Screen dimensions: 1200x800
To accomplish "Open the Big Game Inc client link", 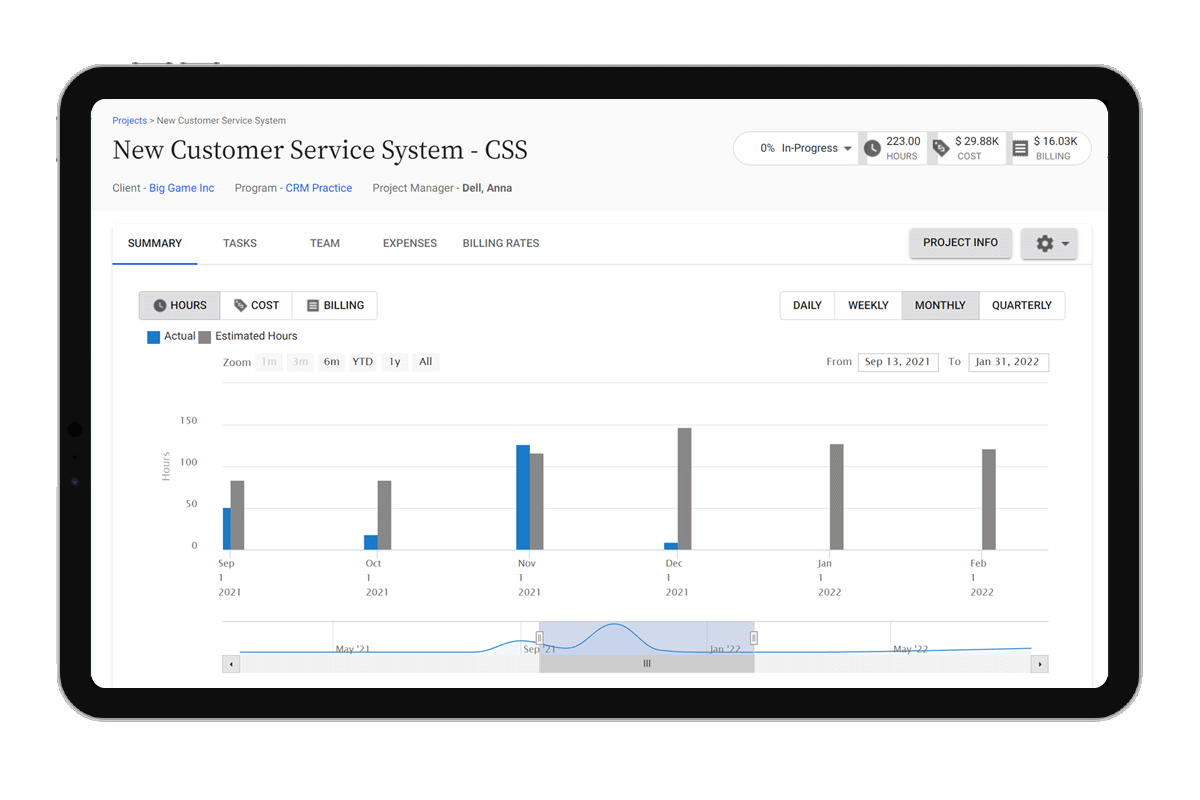I will tap(182, 188).
